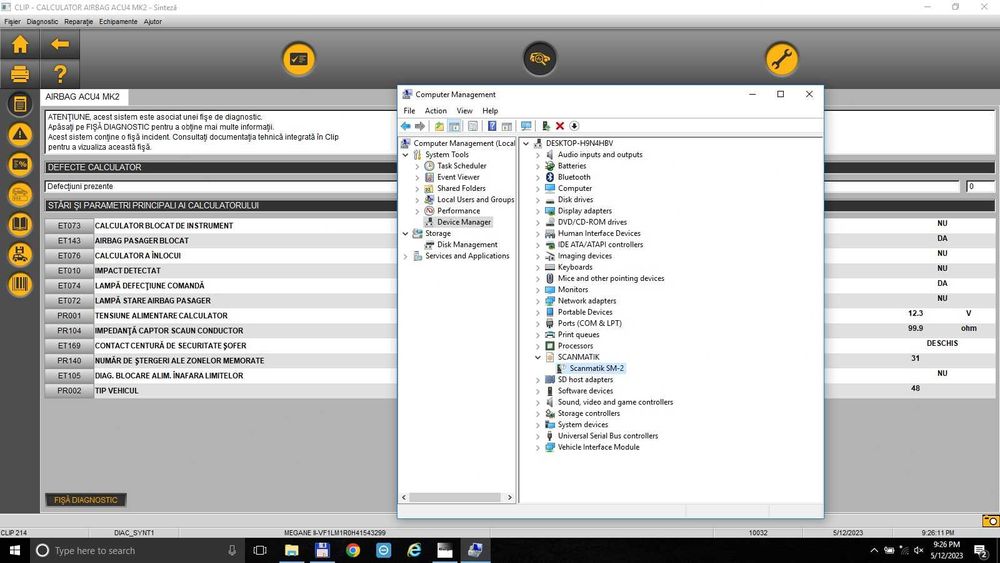Open the question mark help icon
This screenshot has width=1000, height=563.
60,74
